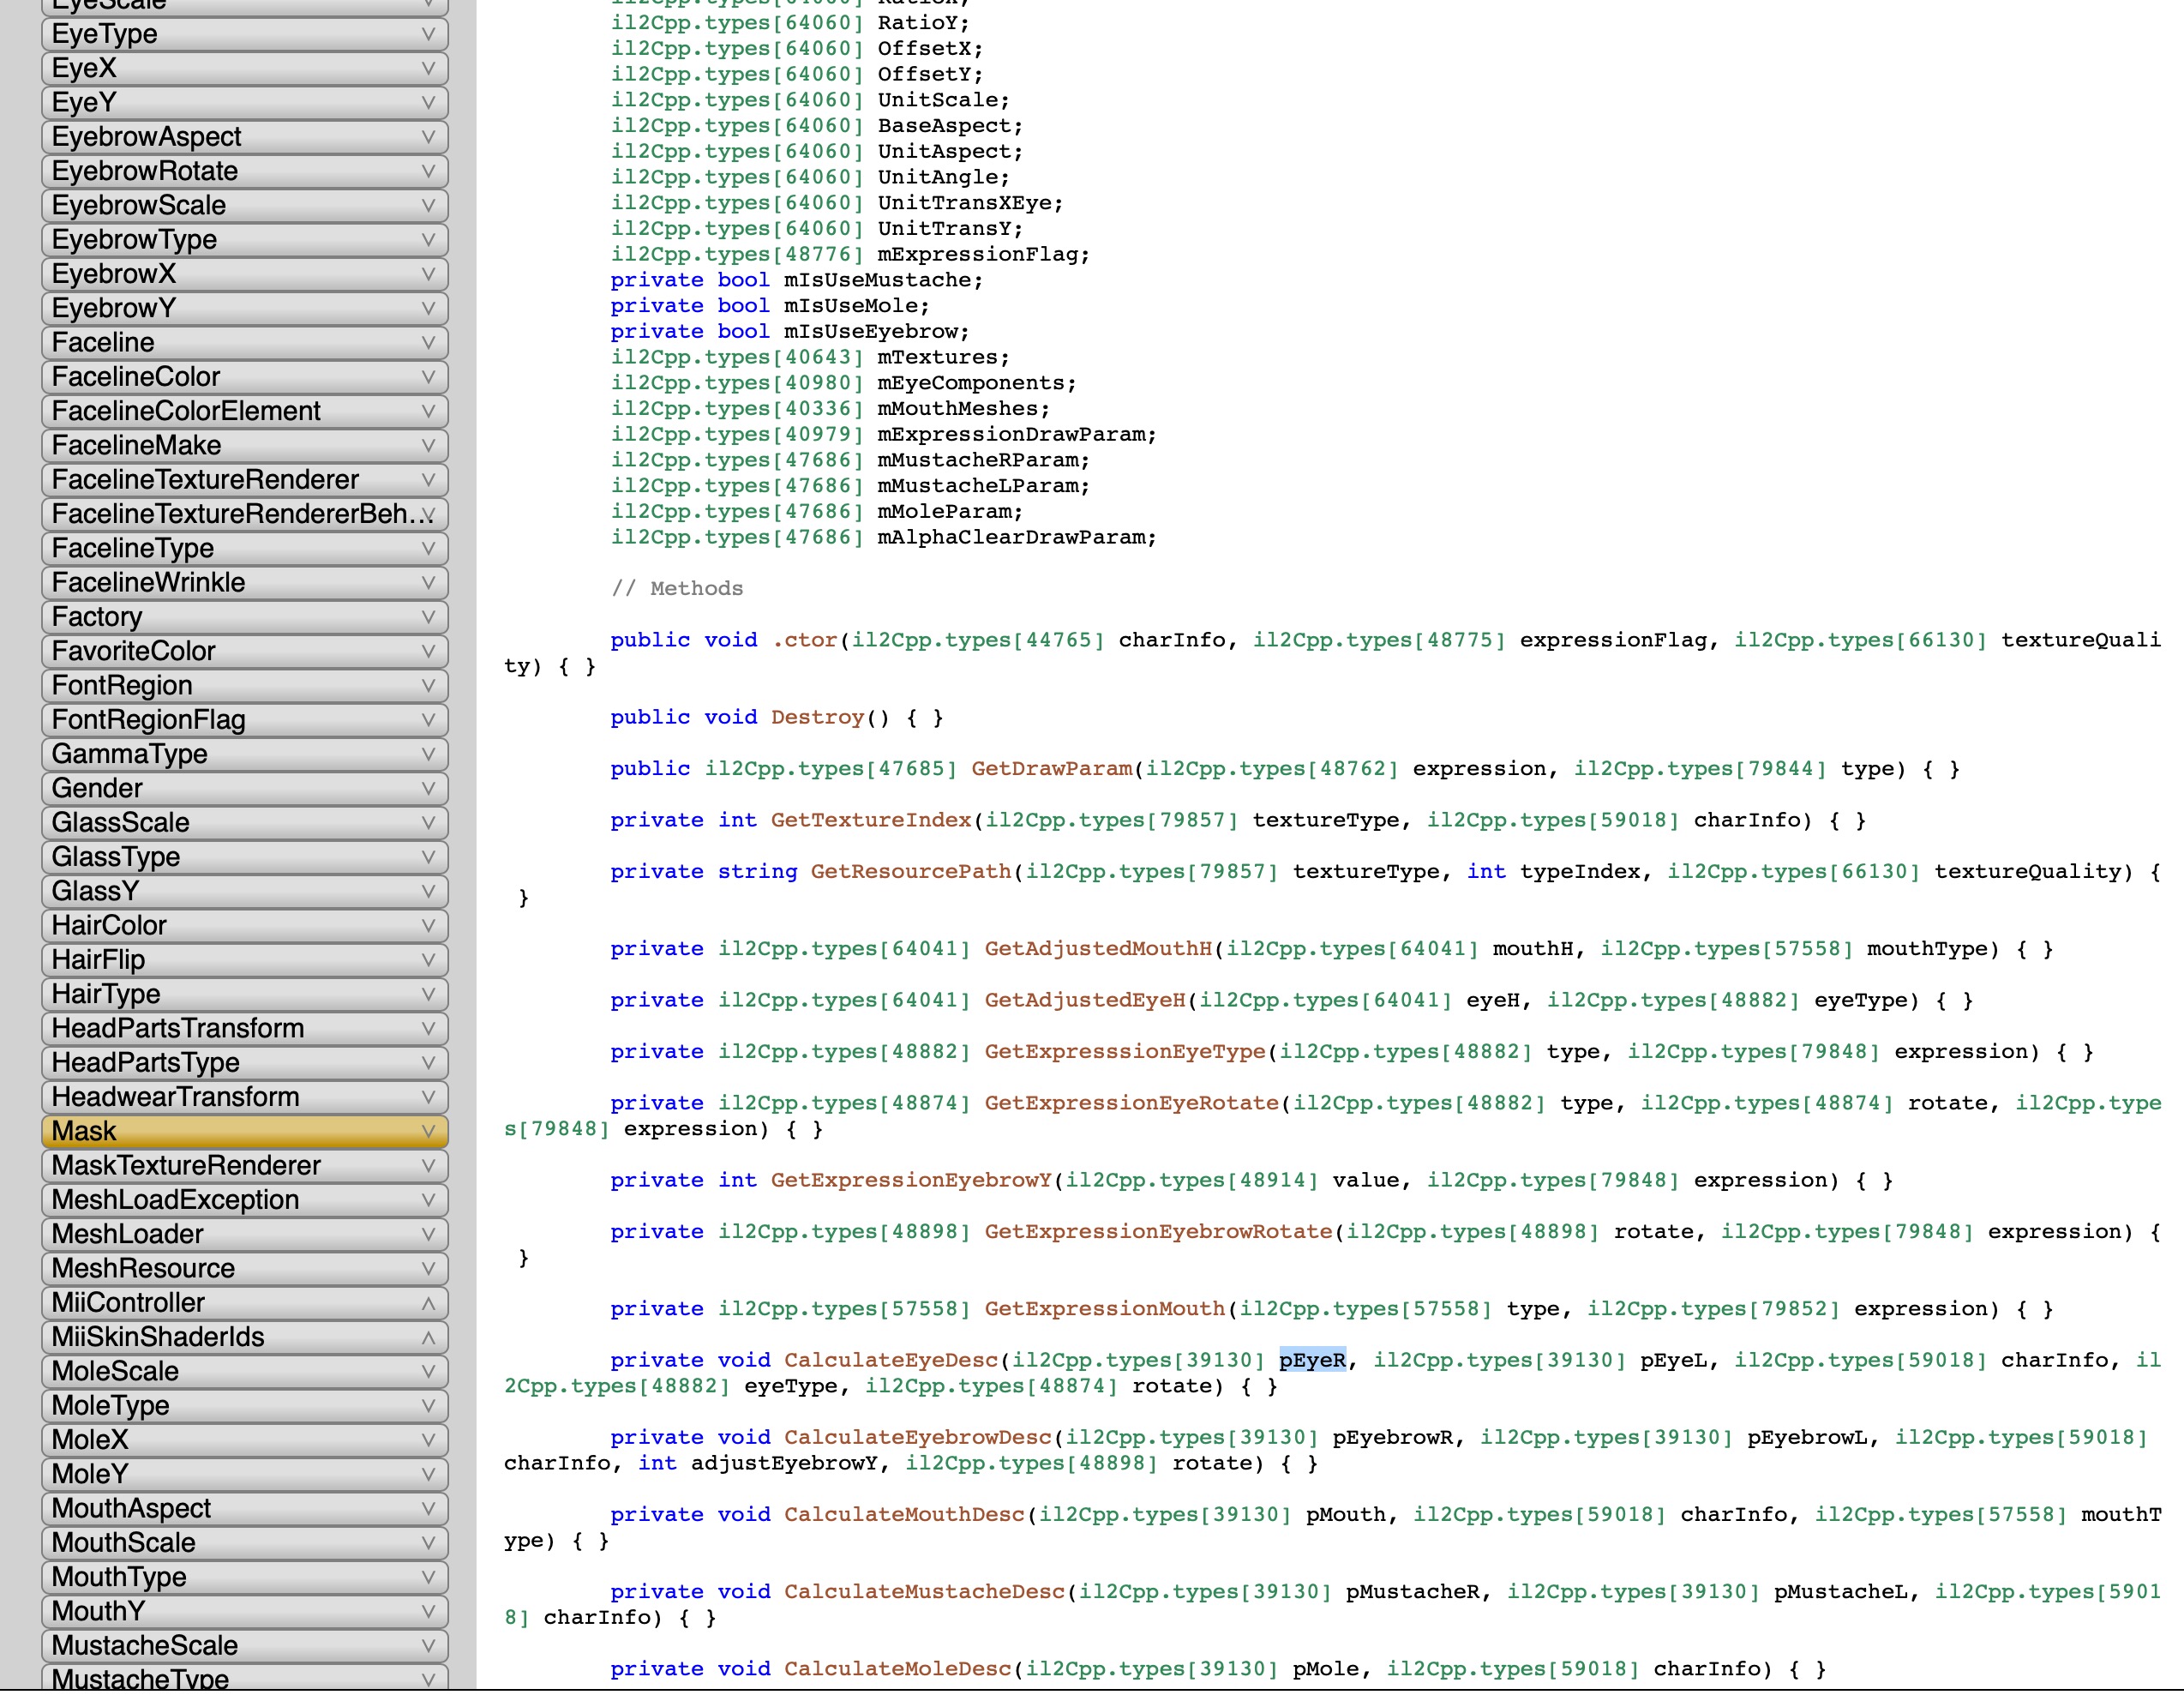Expand the Factory item chevron
This screenshot has width=2184, height=1701.
point(428,617)
